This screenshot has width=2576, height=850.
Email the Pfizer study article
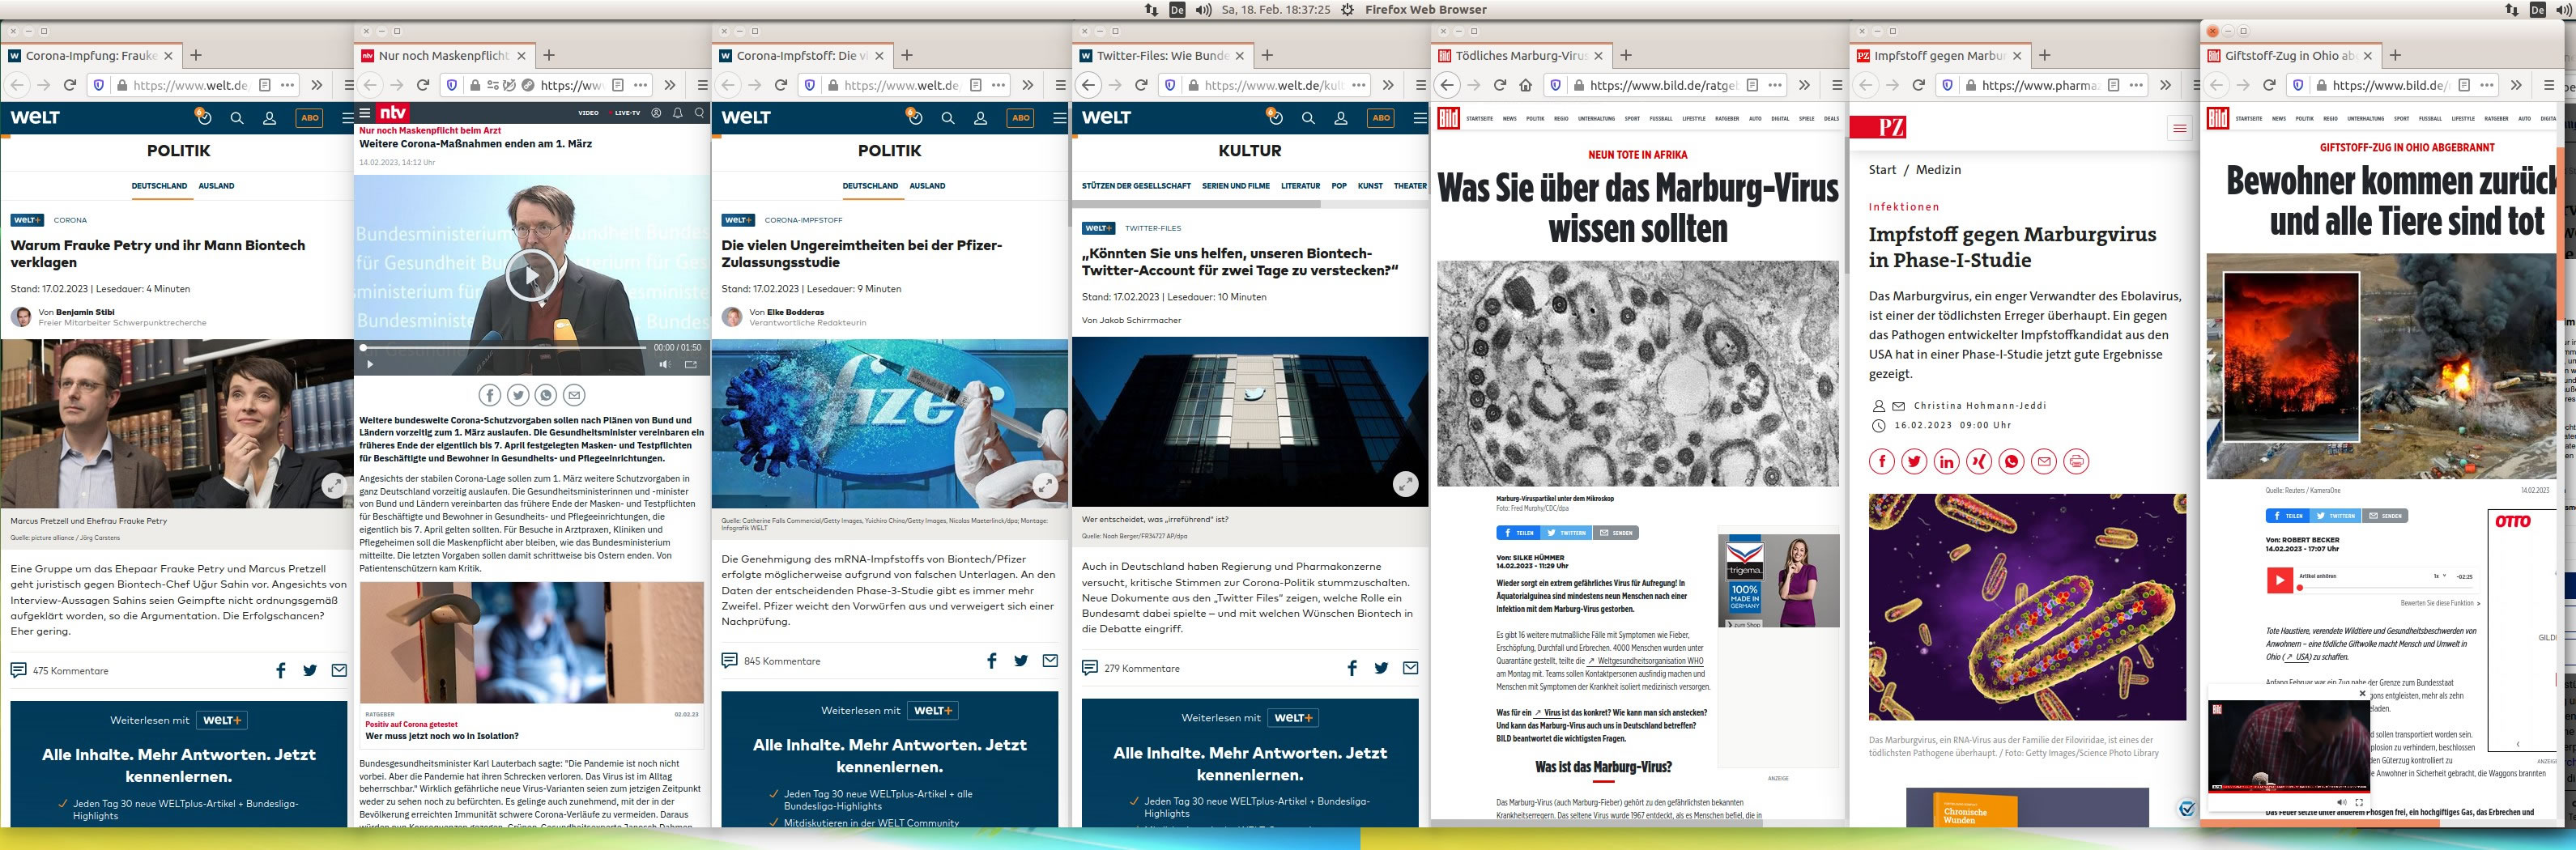(1050, 661)
